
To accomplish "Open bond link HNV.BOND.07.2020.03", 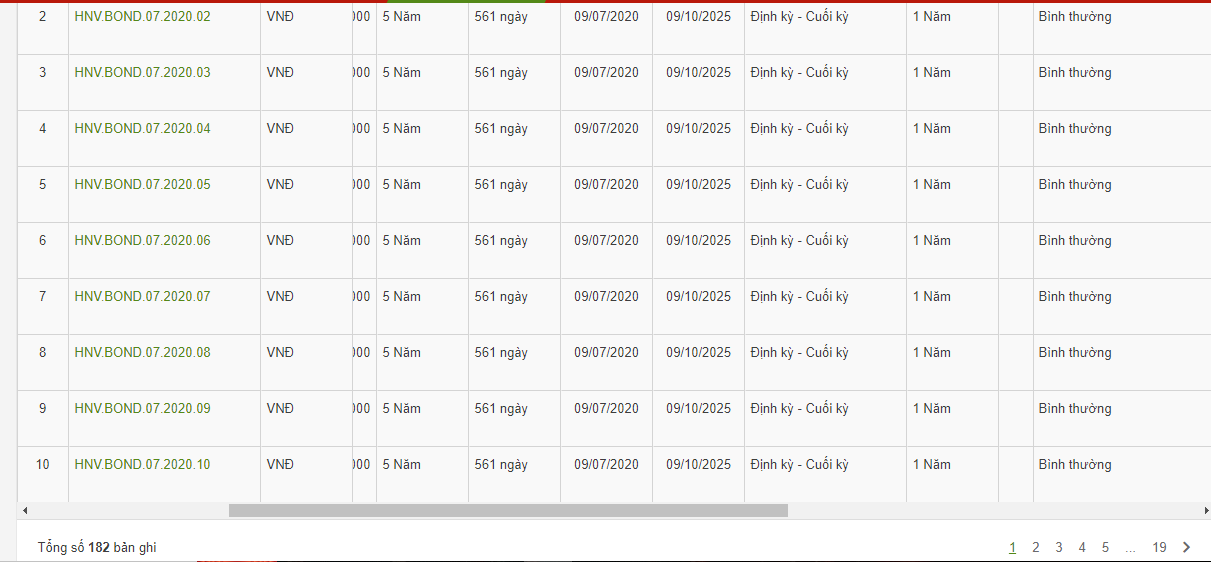I will coord(142,73).
